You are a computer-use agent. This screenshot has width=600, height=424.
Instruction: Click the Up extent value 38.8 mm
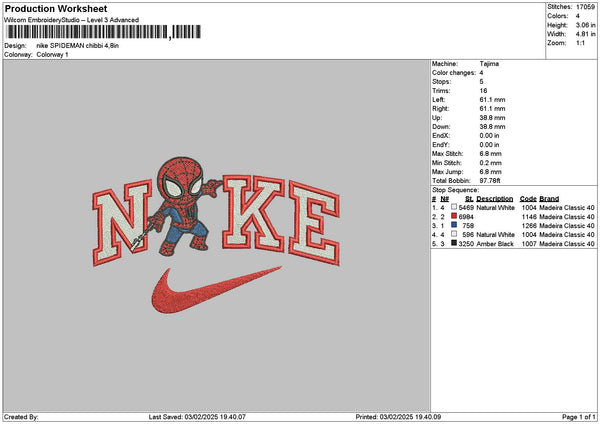[x=492, y=118]
